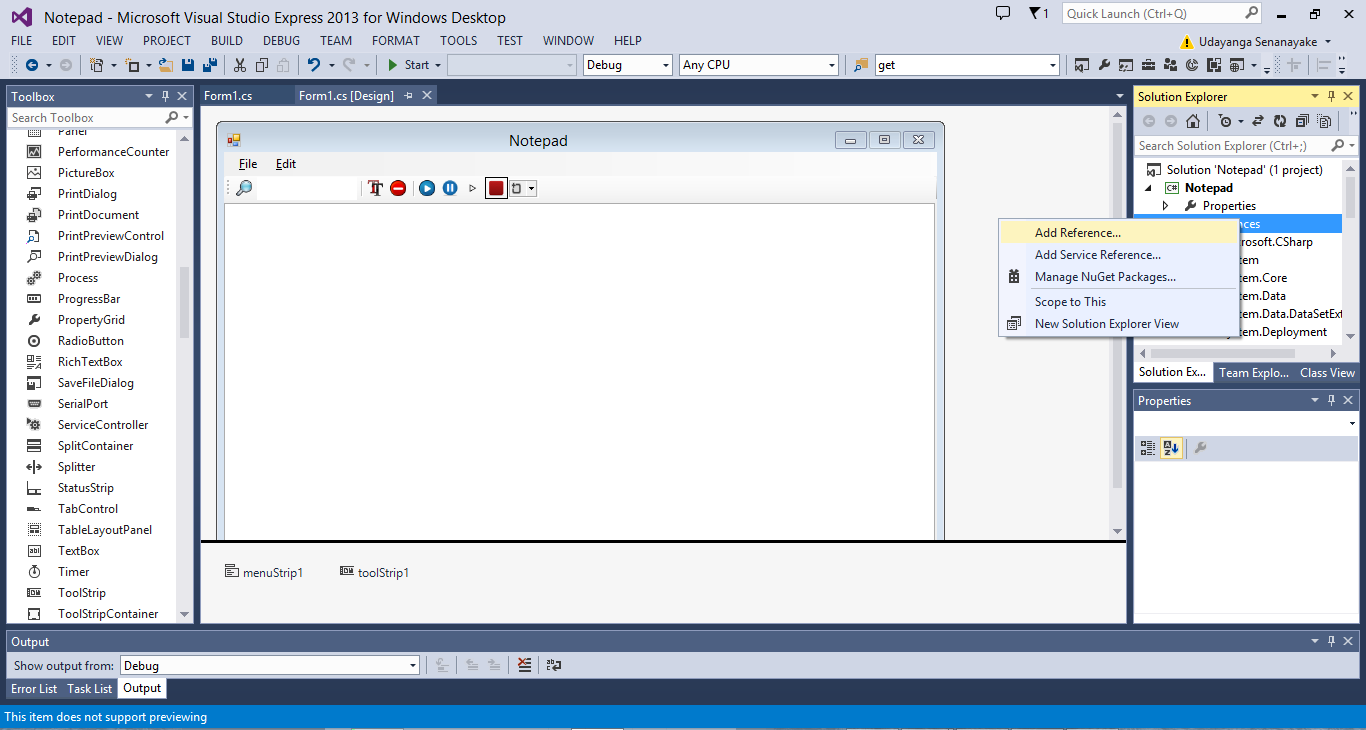Click the Undo arrow icon
1366x730 pixels.
(314, 65)
